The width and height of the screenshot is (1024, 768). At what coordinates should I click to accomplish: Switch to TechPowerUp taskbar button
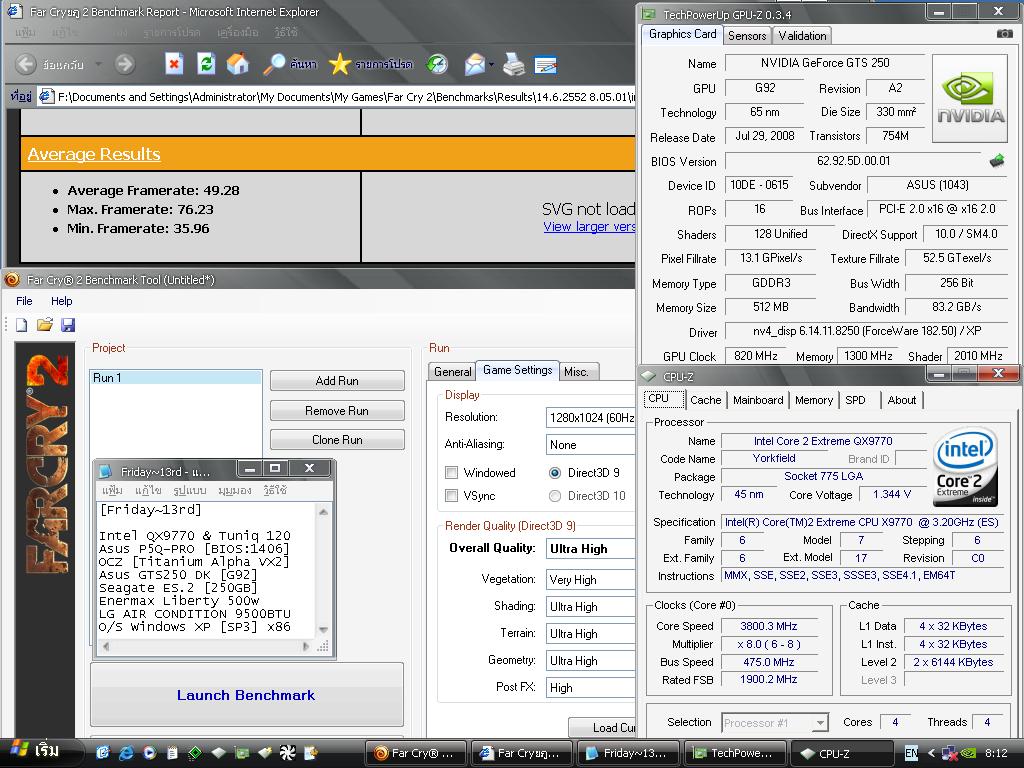[734, 753]
